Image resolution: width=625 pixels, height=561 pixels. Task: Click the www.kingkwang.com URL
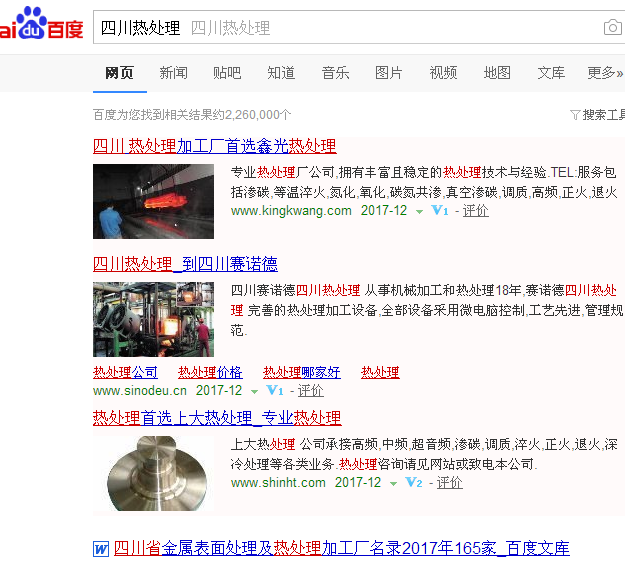pos(291,211)
